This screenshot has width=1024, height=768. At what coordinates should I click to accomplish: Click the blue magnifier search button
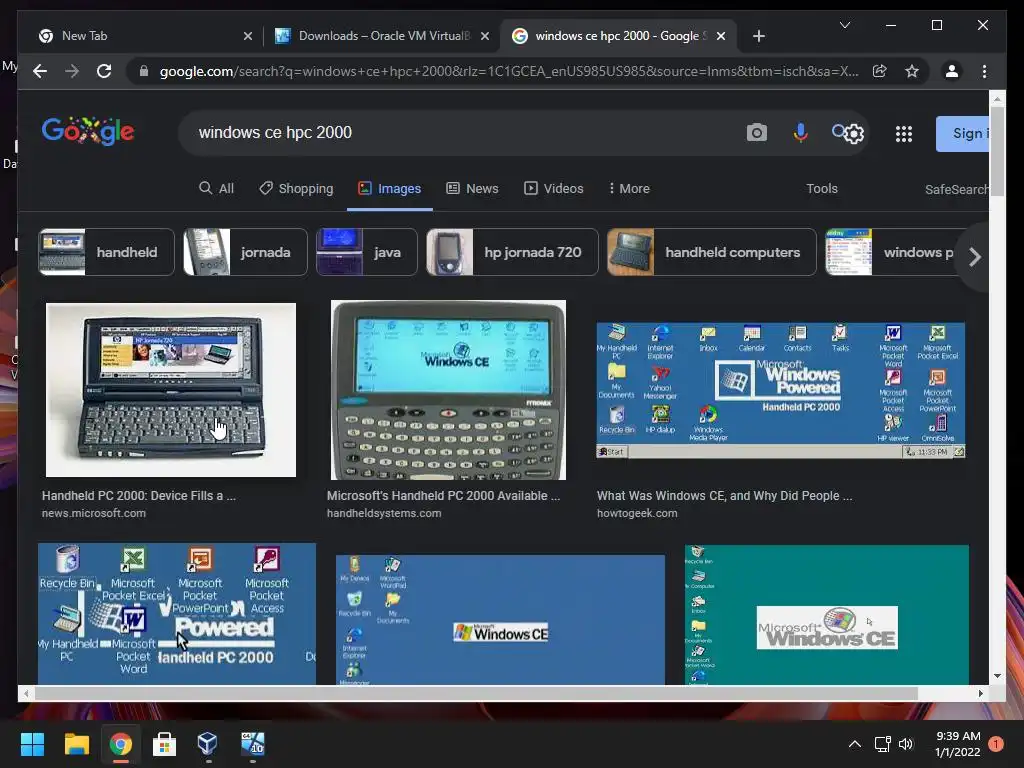[x=839, y=131]
